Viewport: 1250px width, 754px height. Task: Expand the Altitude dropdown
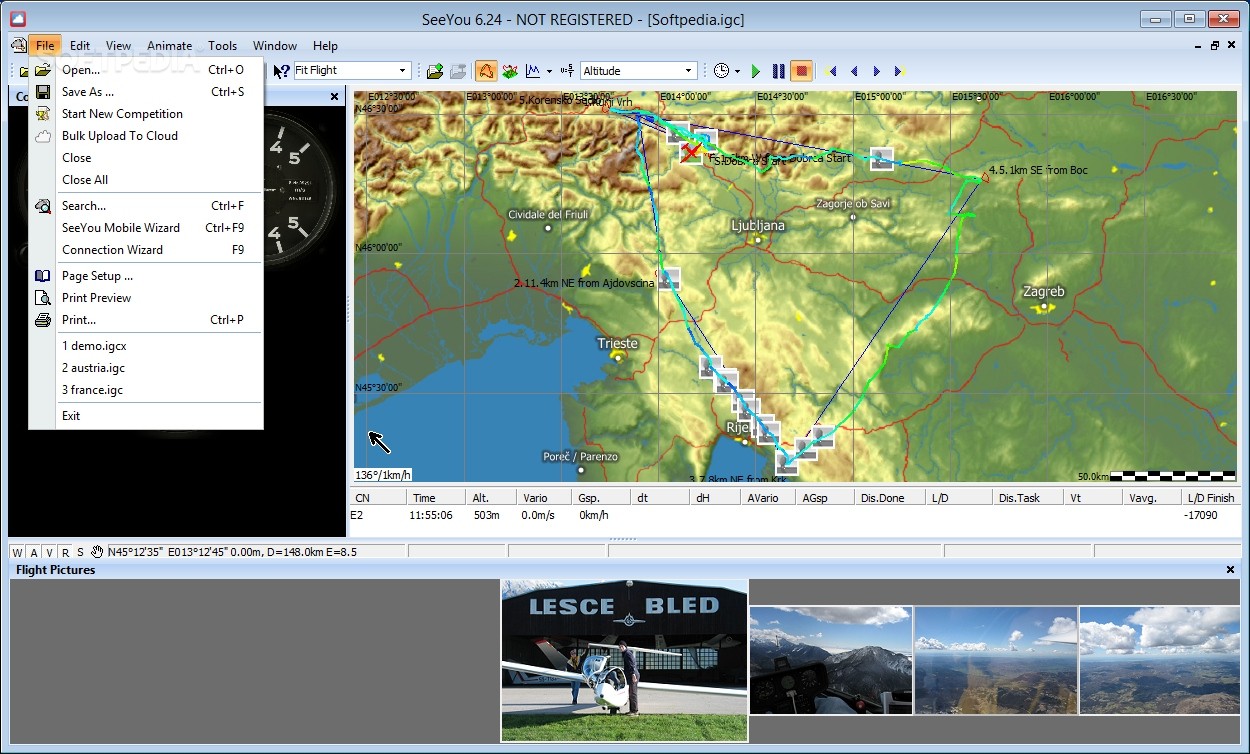pos(689,71)
